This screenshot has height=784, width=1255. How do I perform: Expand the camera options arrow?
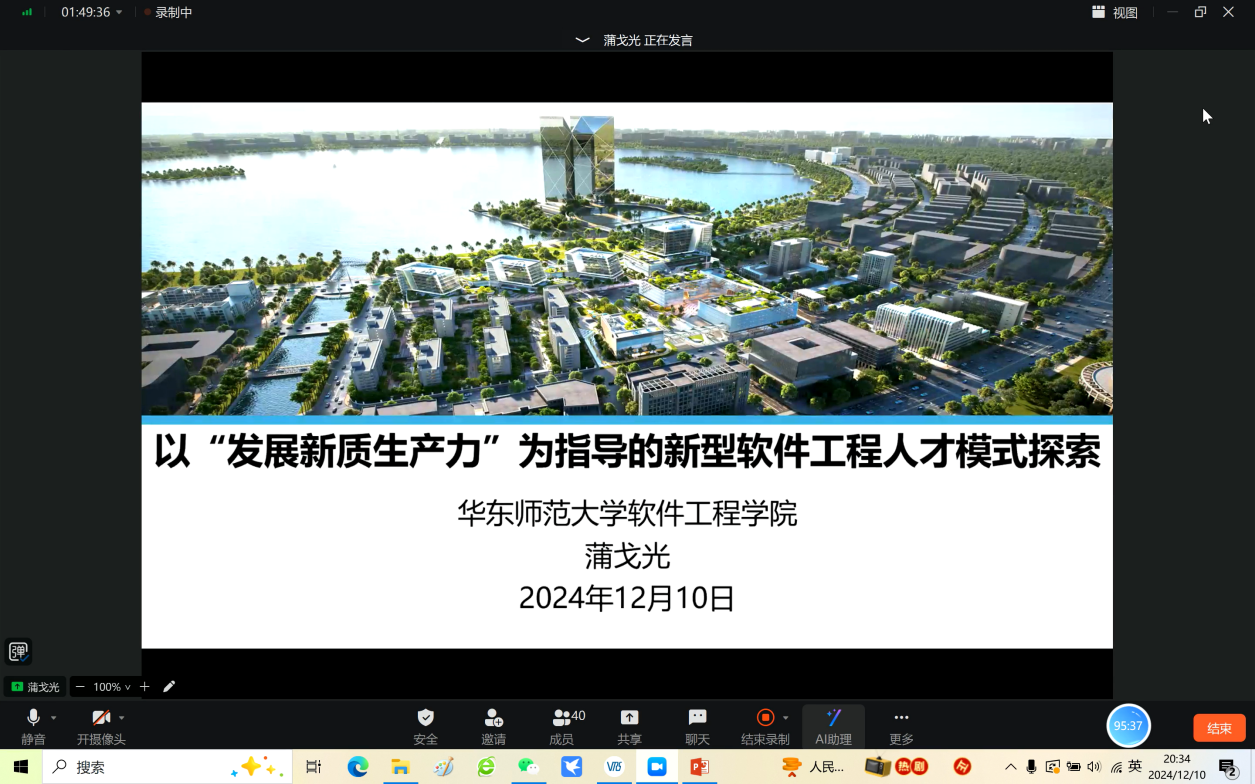(122, 717)
